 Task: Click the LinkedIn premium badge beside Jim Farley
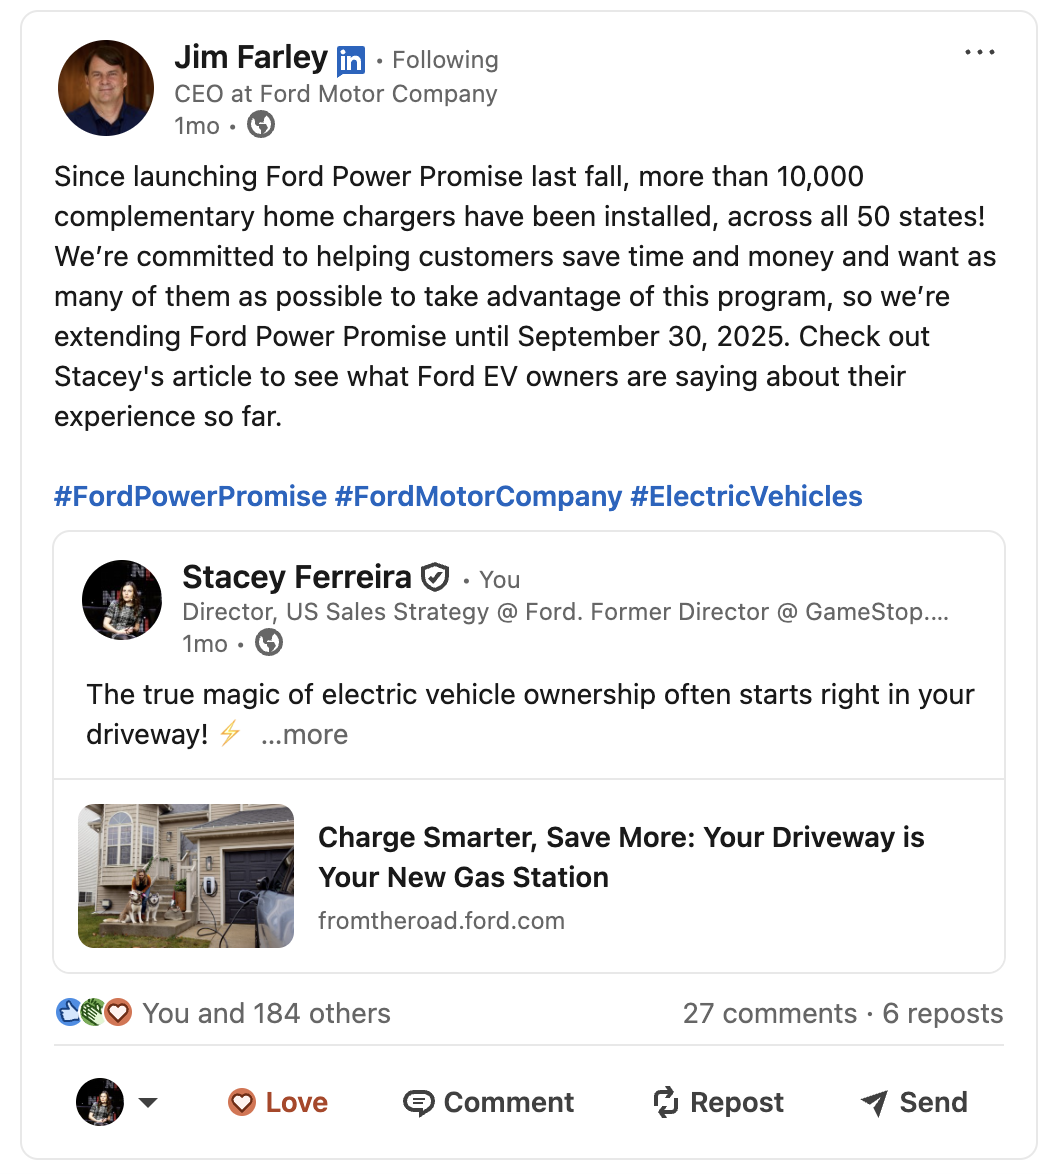pyautogui.click(x=351, y=61)
